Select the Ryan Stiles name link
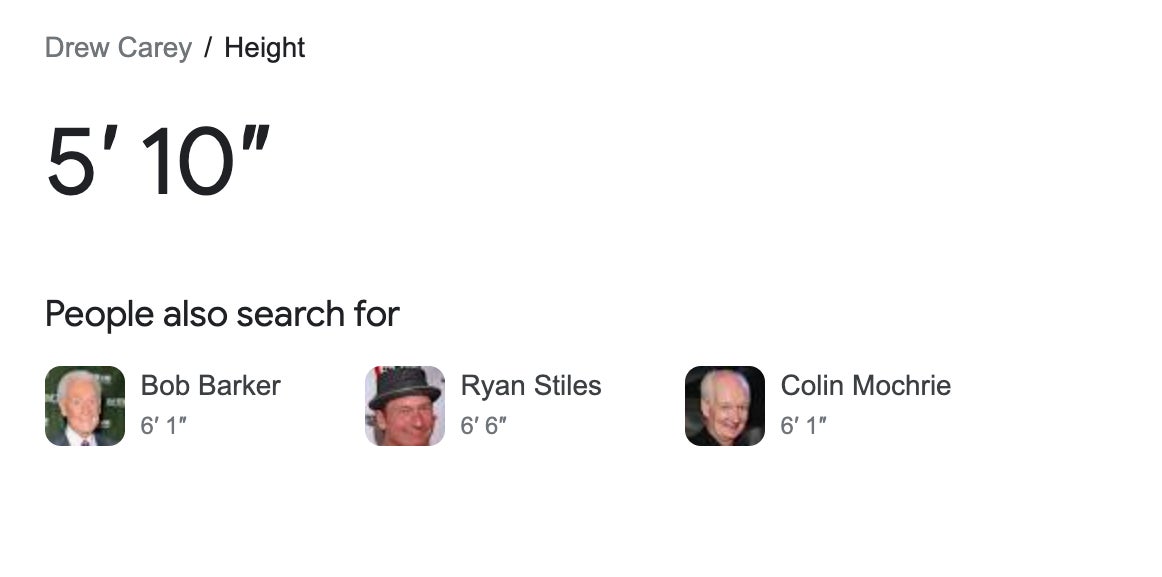 tap(530, 386)
